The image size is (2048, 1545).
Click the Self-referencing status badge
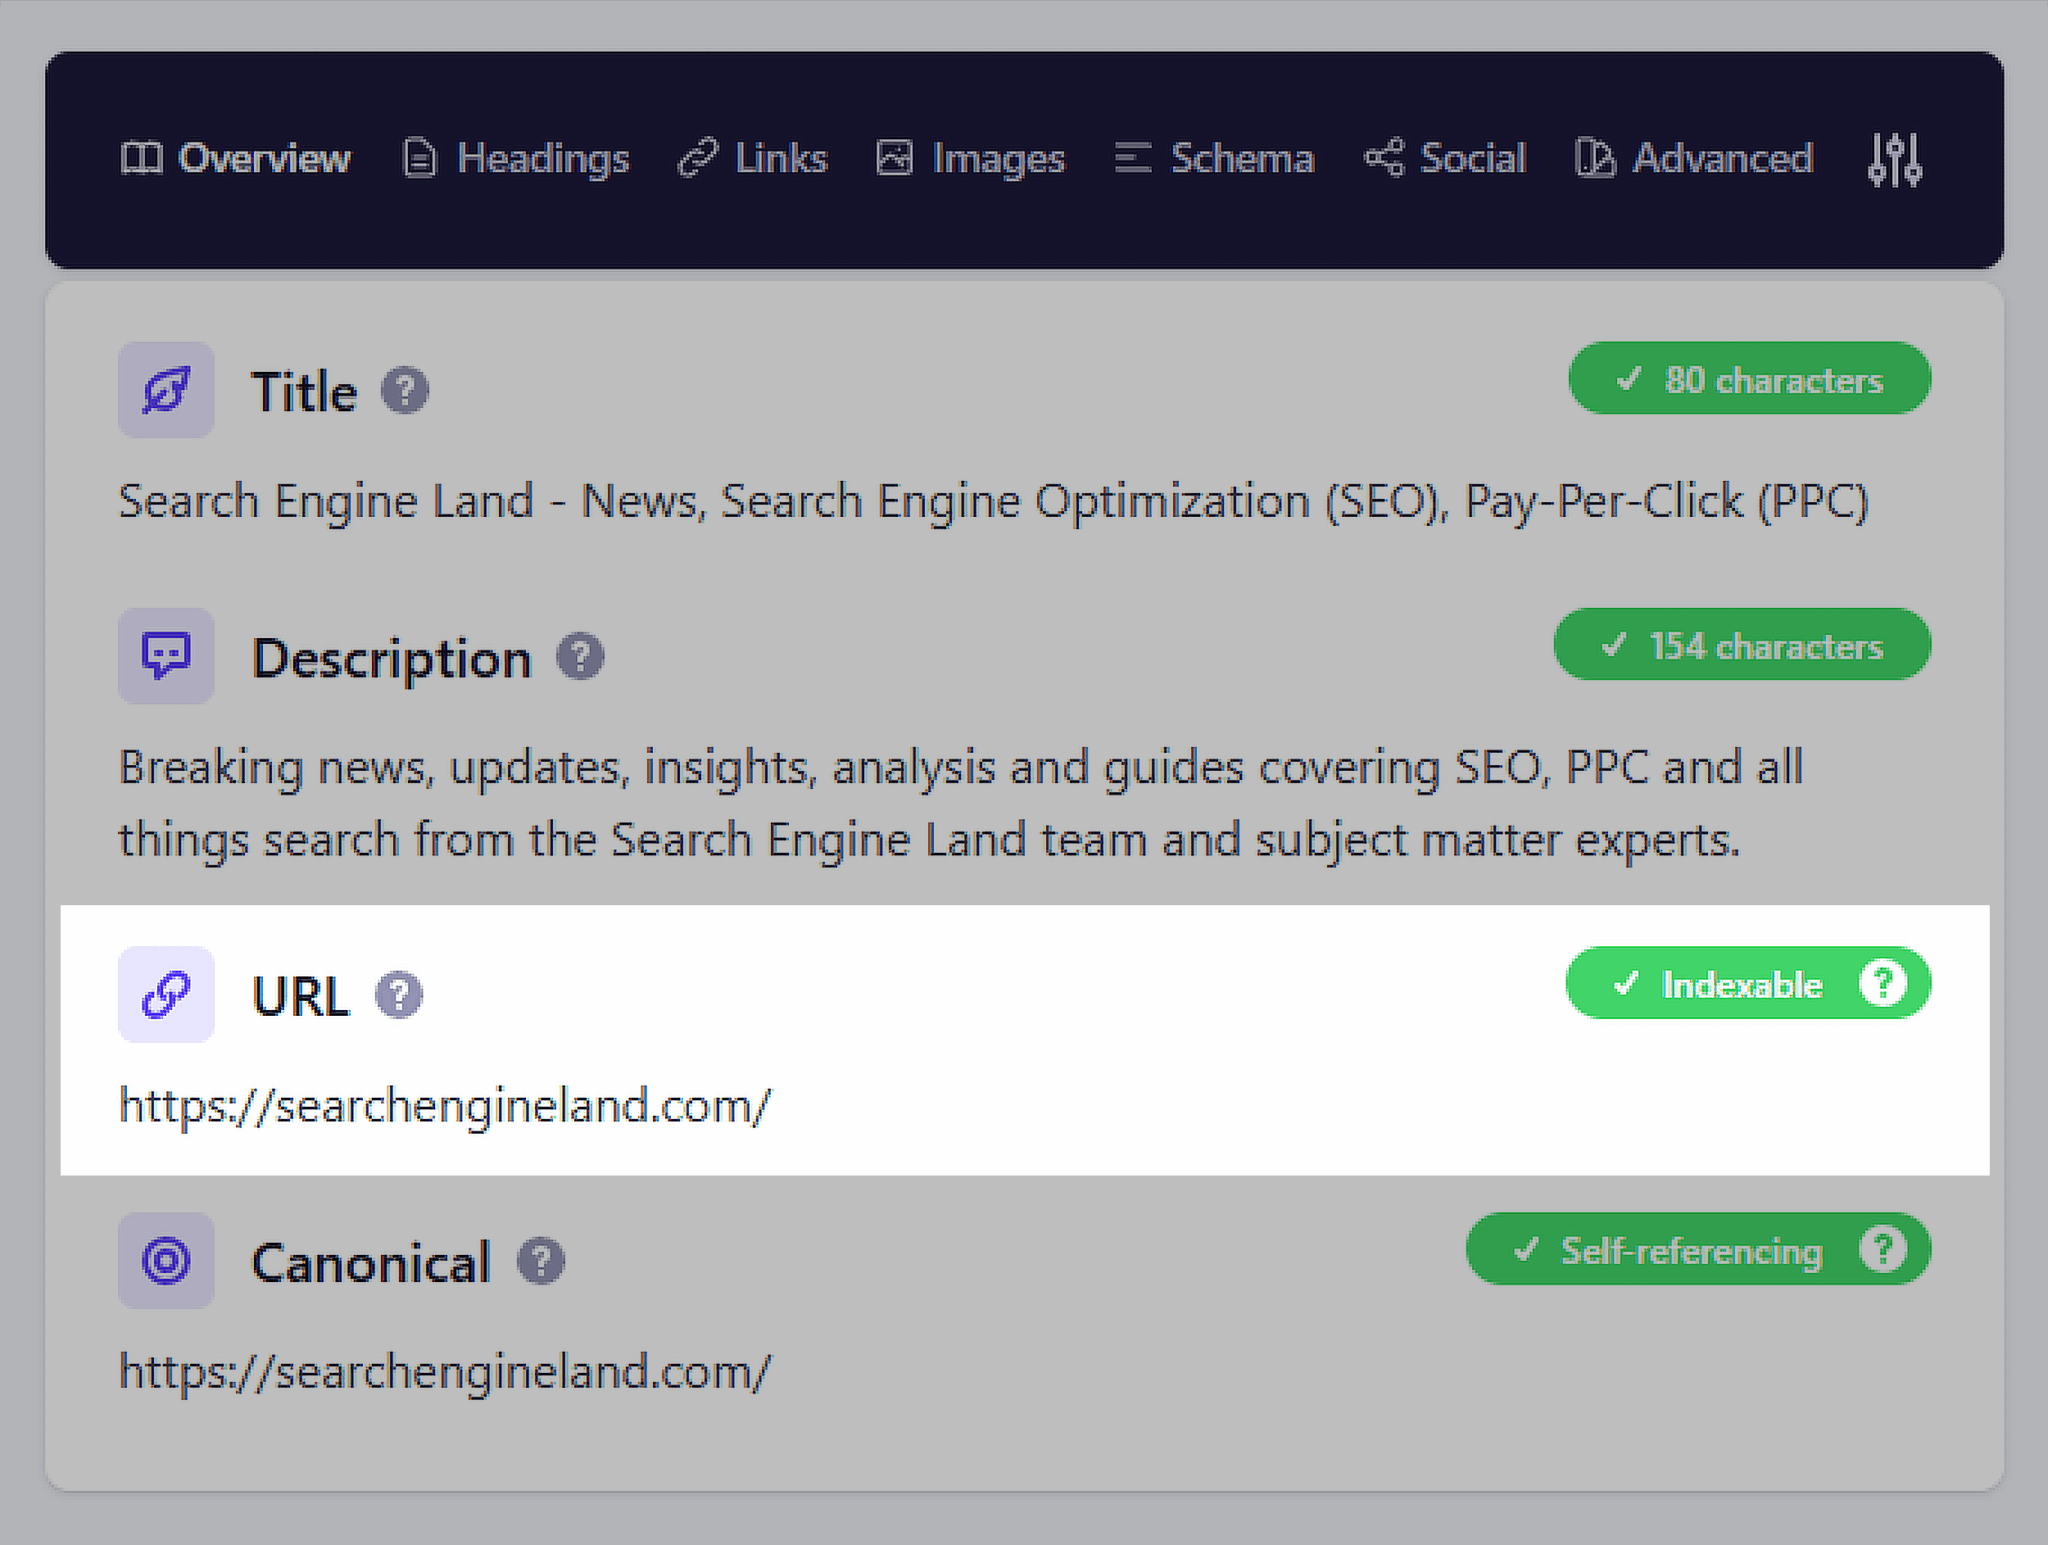click(1698, 1250)
